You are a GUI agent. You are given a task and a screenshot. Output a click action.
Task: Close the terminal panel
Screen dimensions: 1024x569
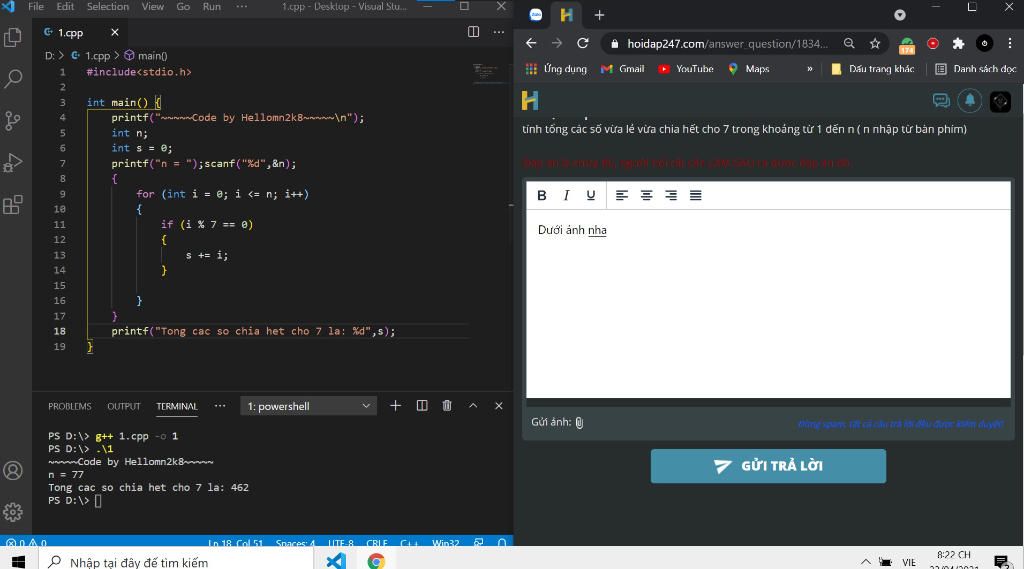(x=498, y=406)
